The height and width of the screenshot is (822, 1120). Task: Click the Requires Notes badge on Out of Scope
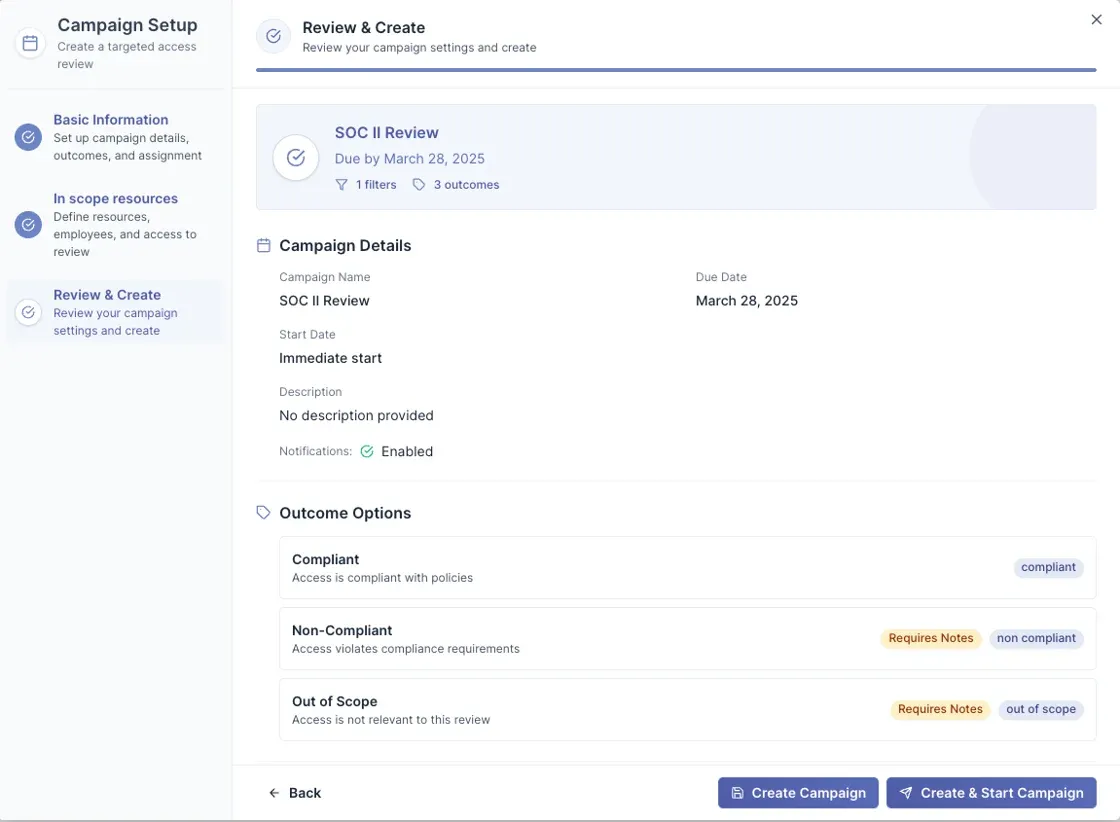pyautogui.click(x=939, y=709)
